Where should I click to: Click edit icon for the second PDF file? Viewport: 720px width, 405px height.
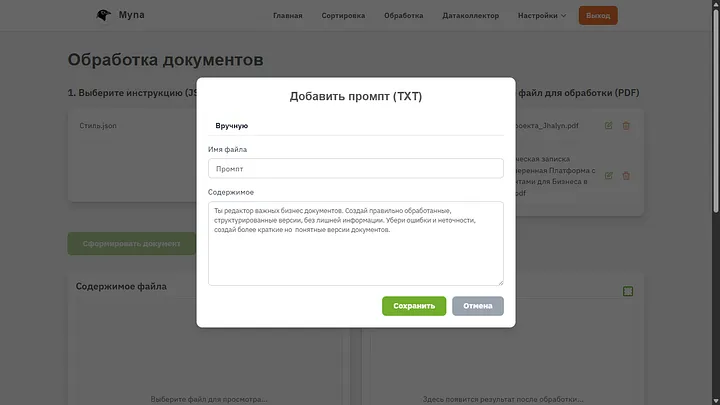[x=609, y=176]
